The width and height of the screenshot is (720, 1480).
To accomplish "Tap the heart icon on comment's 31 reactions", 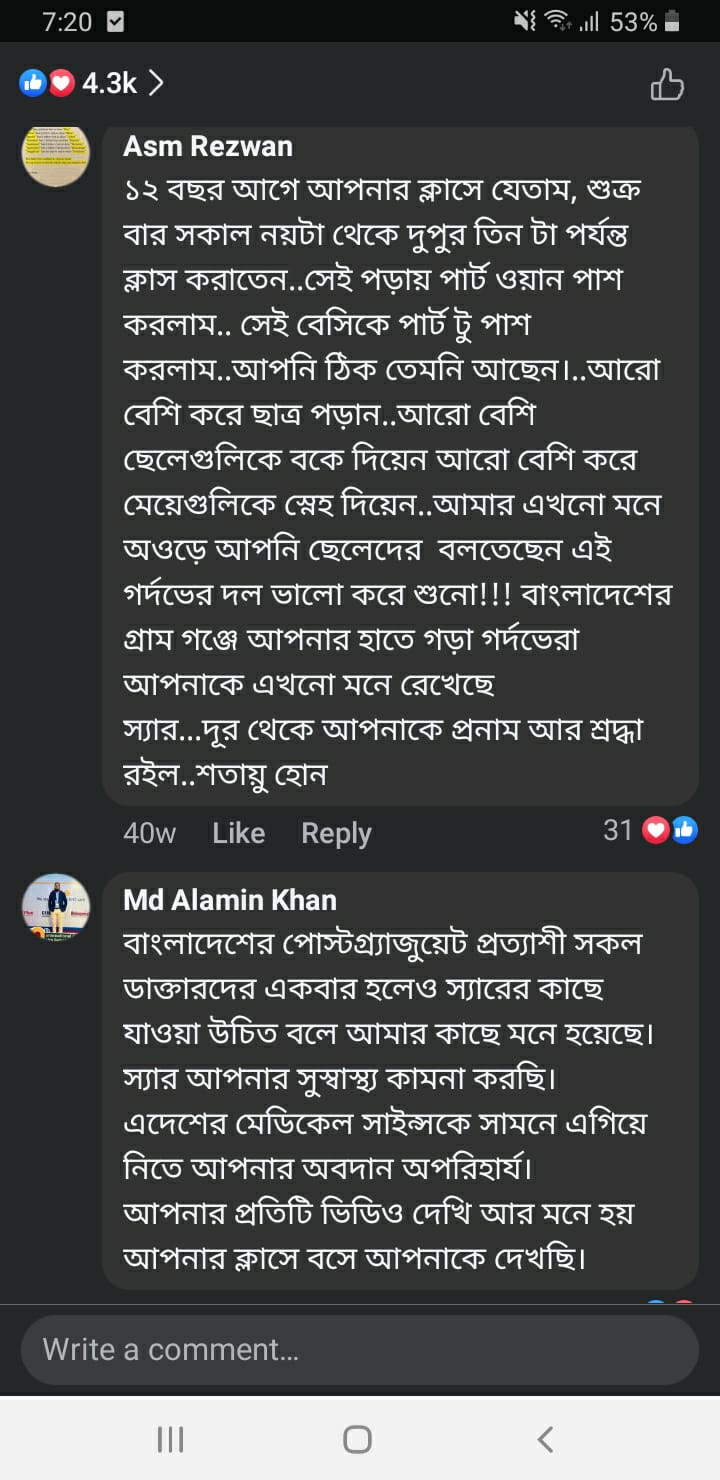I will (656, 829).
